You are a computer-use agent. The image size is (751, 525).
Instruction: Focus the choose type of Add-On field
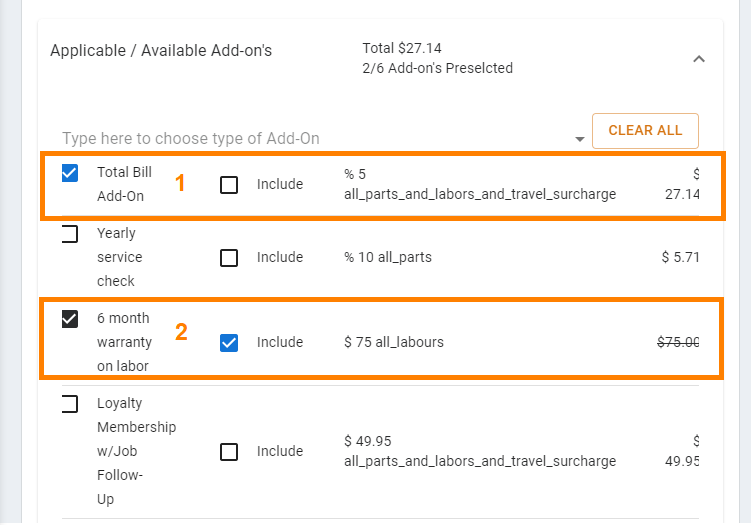[x=318, y=138]
